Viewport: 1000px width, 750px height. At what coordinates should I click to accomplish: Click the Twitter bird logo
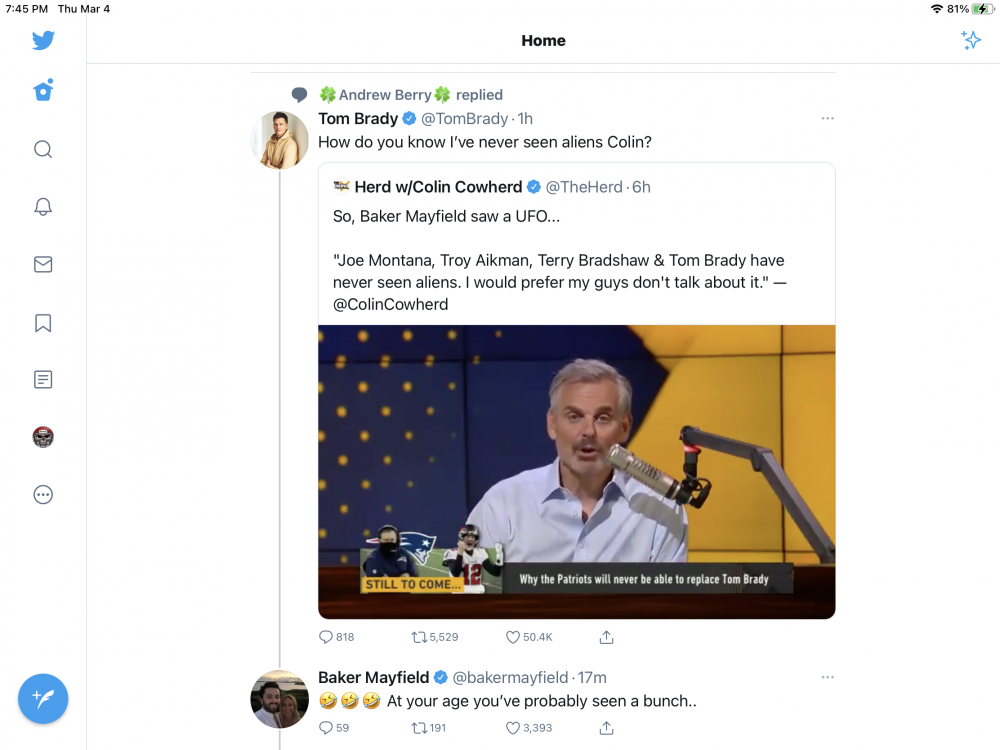coord(43,40)
